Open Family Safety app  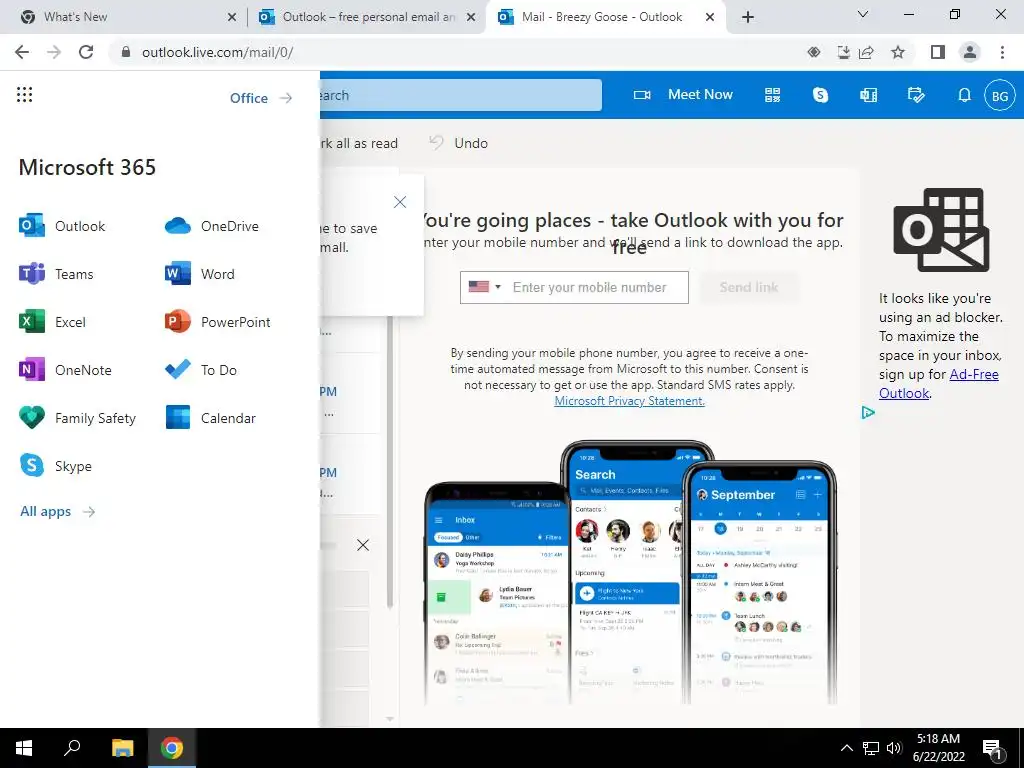click(x=78, y=418)
